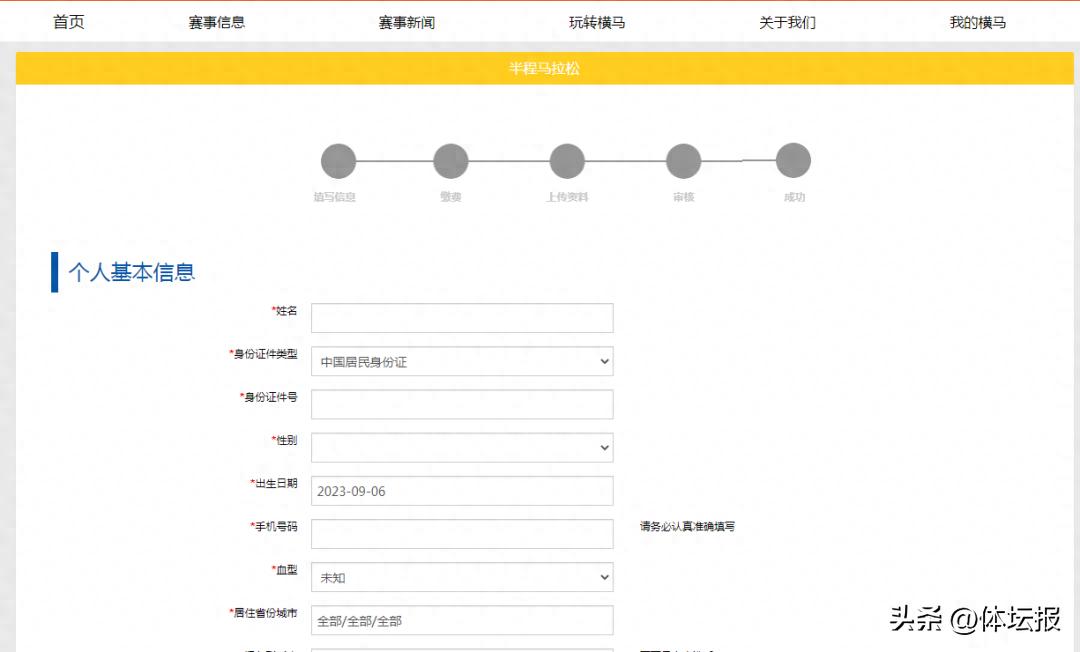Viewport: 1080px width, 652px height.
Task: Open the 身份证件类型 dropdown
Action: (x=462, y=361)
